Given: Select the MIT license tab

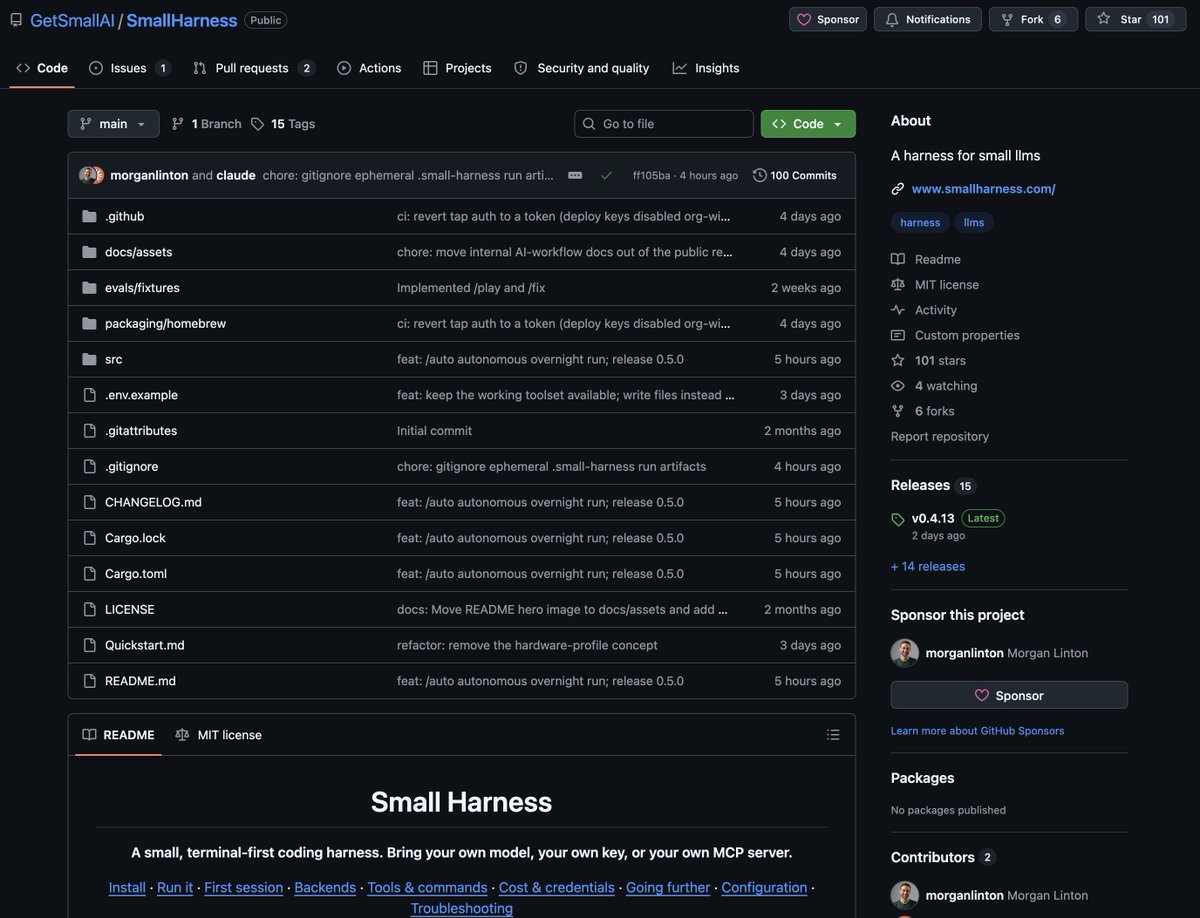Looking at the screenshot, I should (218, 735).
